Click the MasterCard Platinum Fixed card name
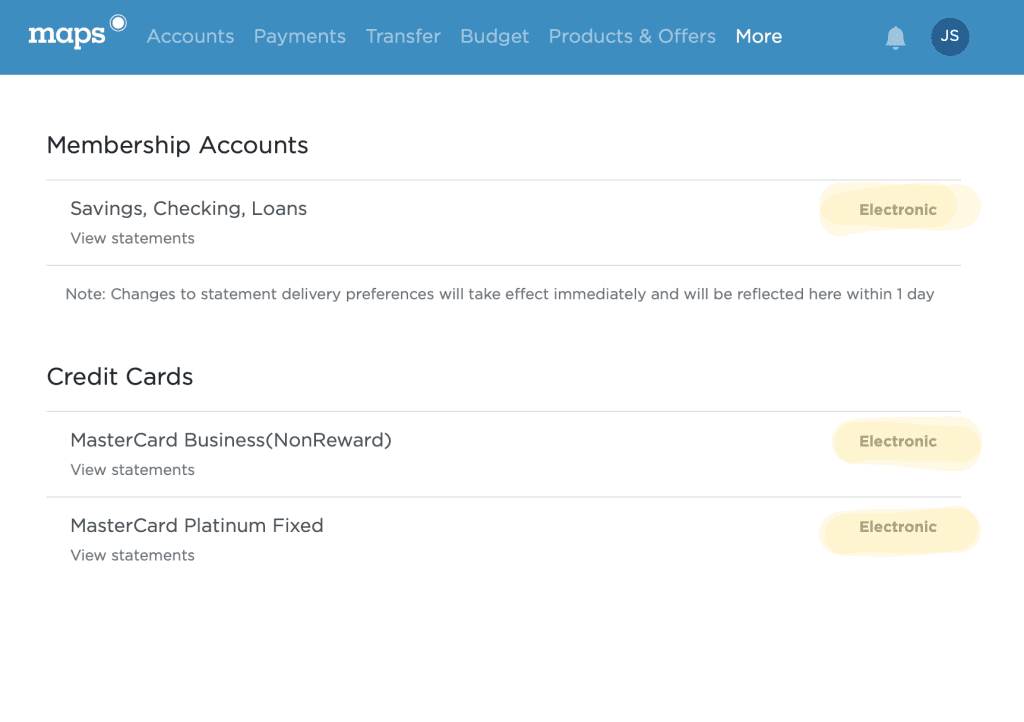1024x722 pixels. (196, 526)
